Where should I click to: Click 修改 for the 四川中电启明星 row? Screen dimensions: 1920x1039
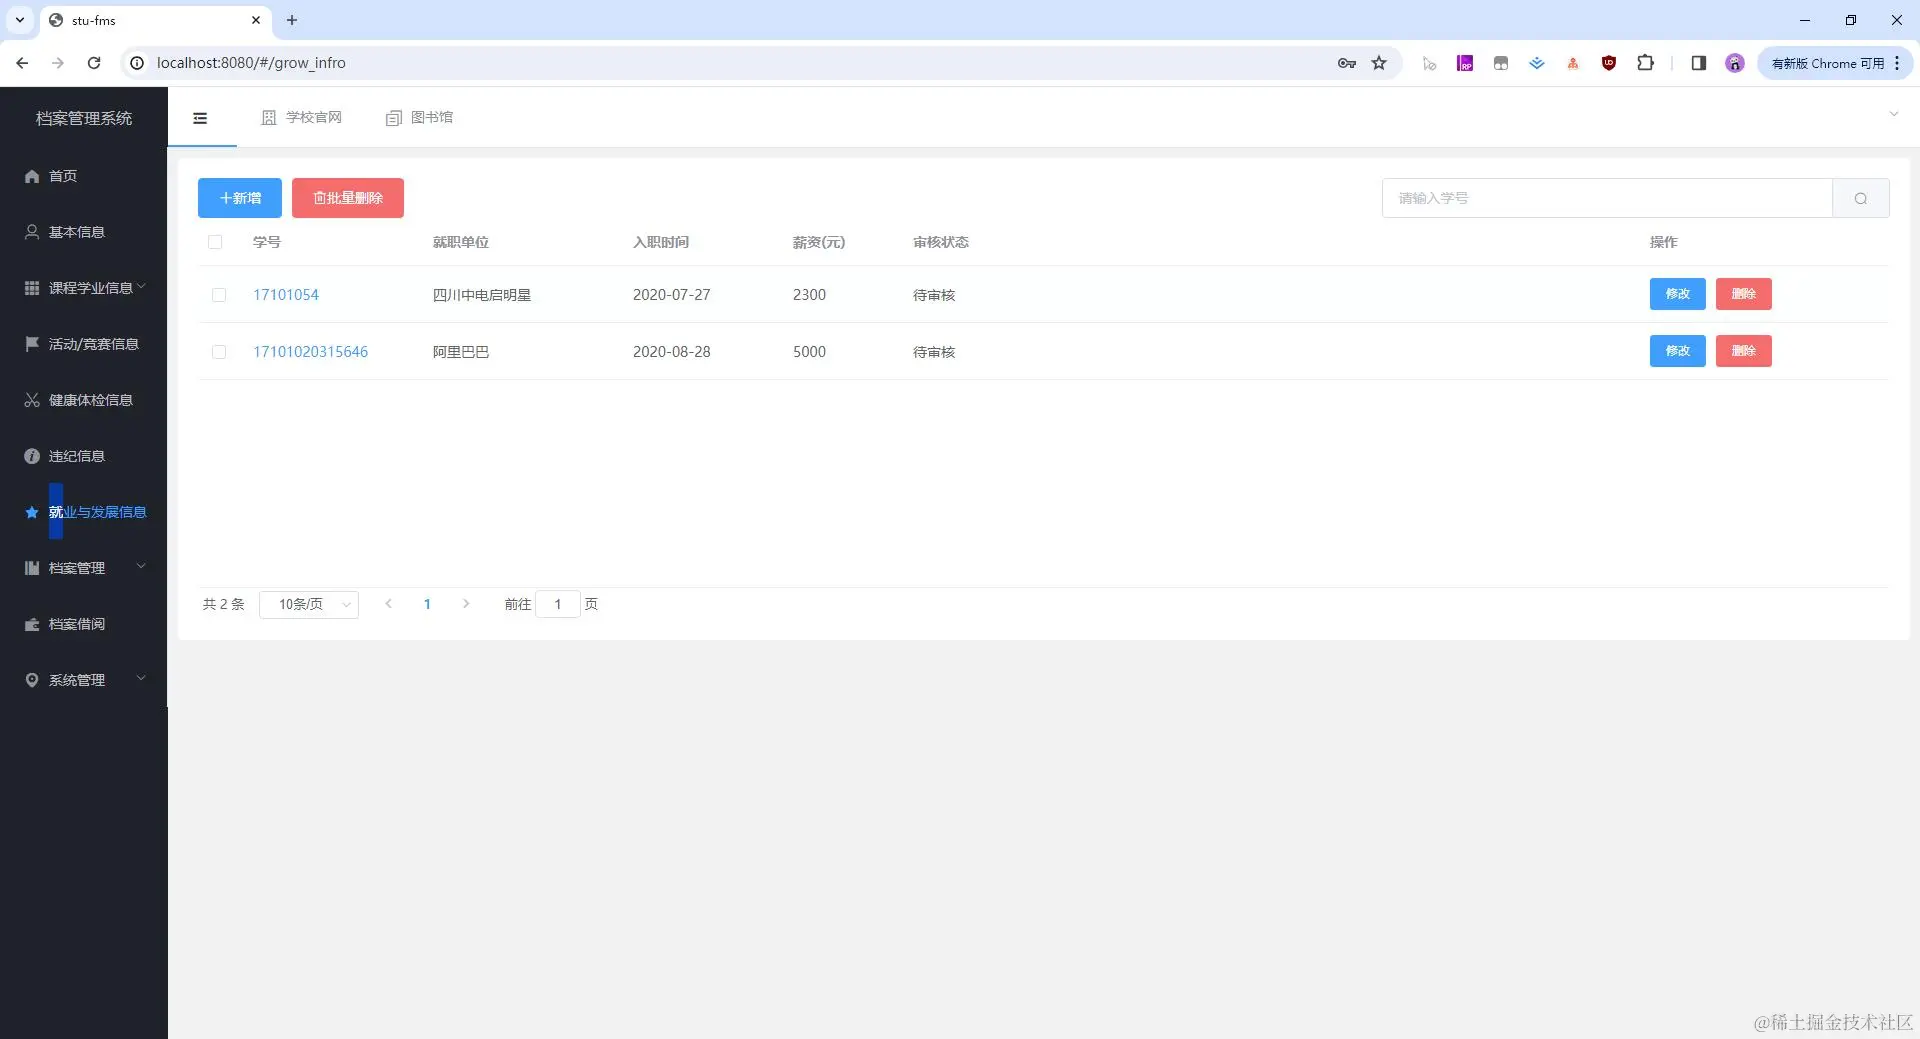click(x=1678, y=294)
